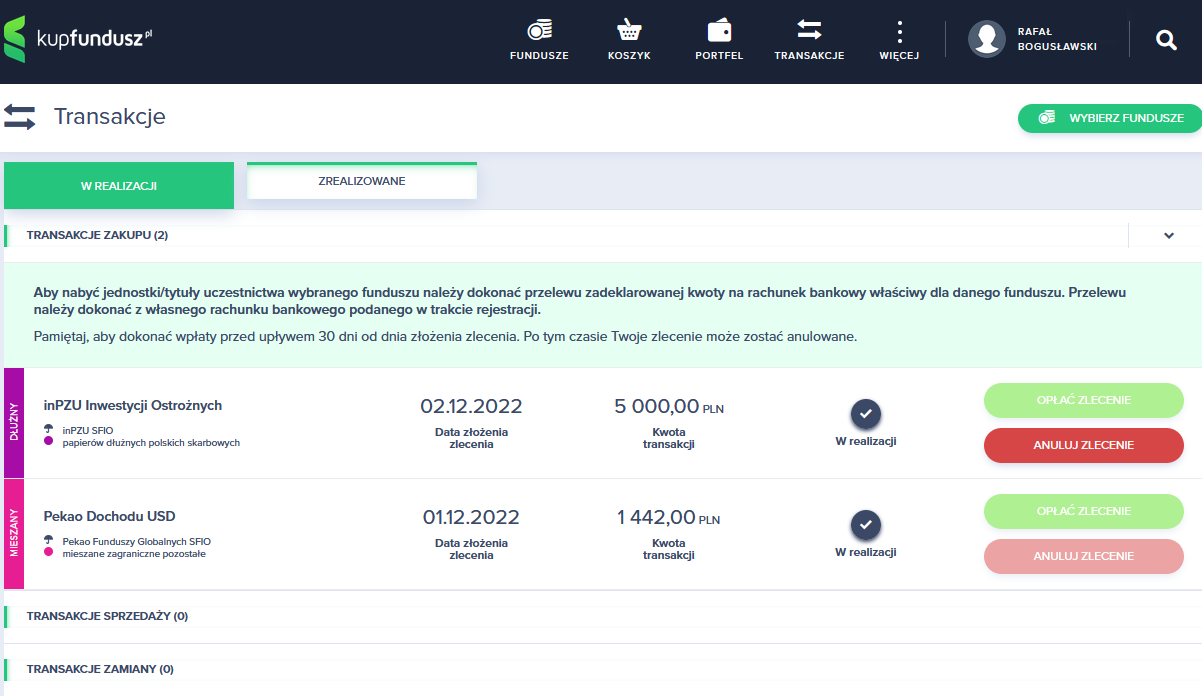The height and width of the screenshot is (696, 1202).
Task: Click the amount 1 442,00 PLN
Action: (x=669, y=517)
